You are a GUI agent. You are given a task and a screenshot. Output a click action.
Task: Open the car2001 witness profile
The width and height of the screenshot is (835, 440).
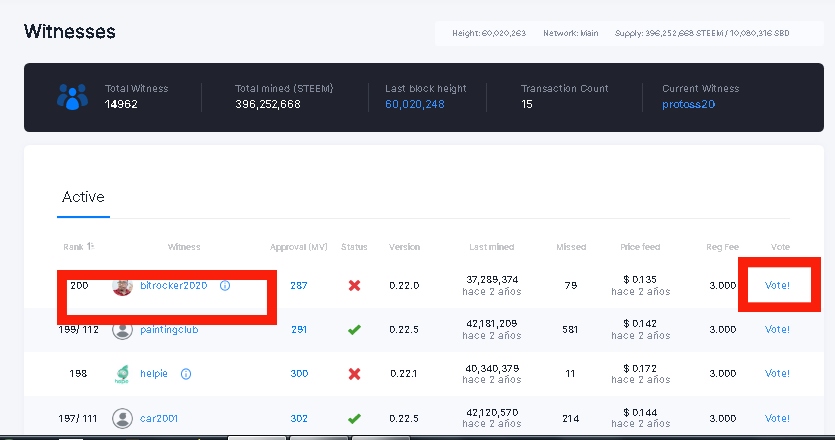point(159,419)
